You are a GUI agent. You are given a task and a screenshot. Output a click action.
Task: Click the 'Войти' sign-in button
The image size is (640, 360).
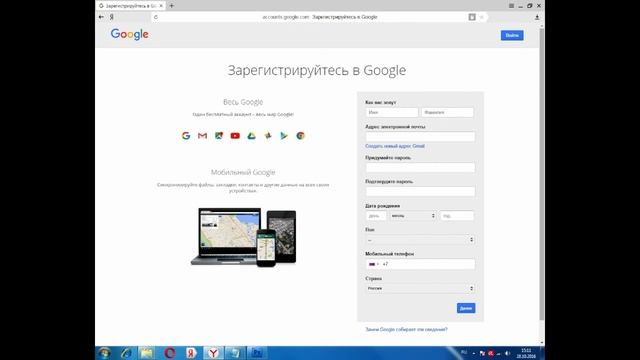[512, 36]
